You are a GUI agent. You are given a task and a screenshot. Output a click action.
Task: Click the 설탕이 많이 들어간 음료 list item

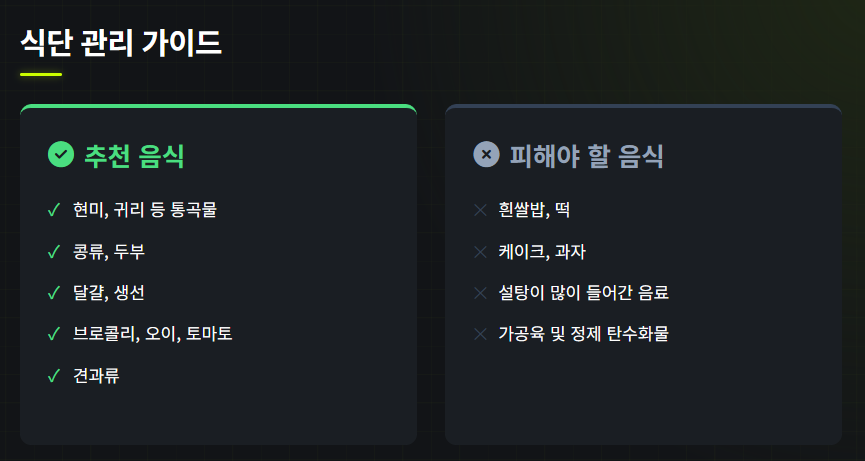tap(584, 293)
